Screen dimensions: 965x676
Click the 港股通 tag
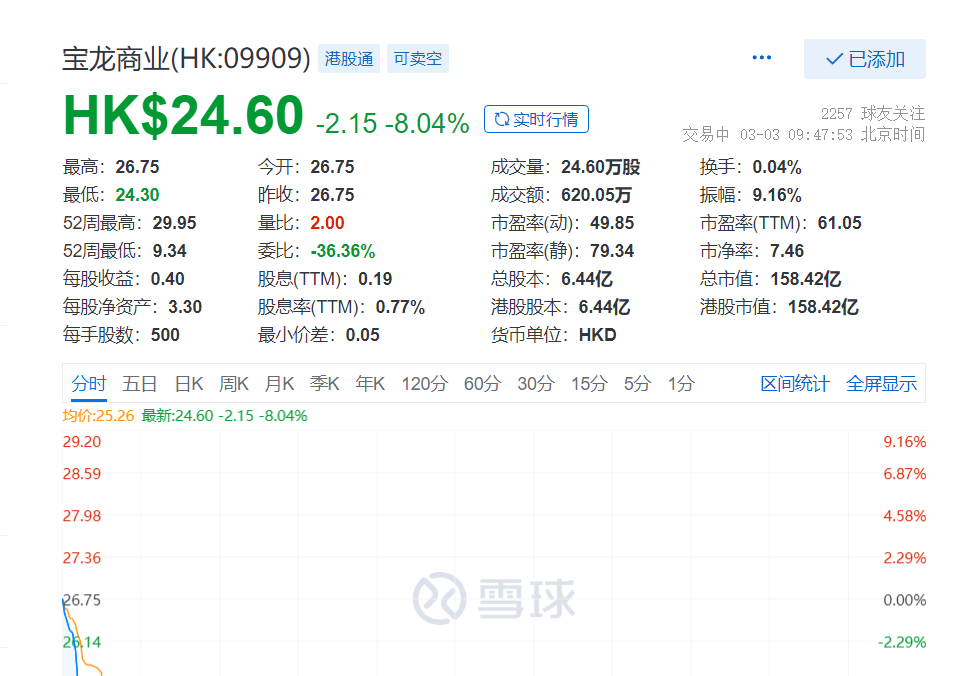[349, 59]
